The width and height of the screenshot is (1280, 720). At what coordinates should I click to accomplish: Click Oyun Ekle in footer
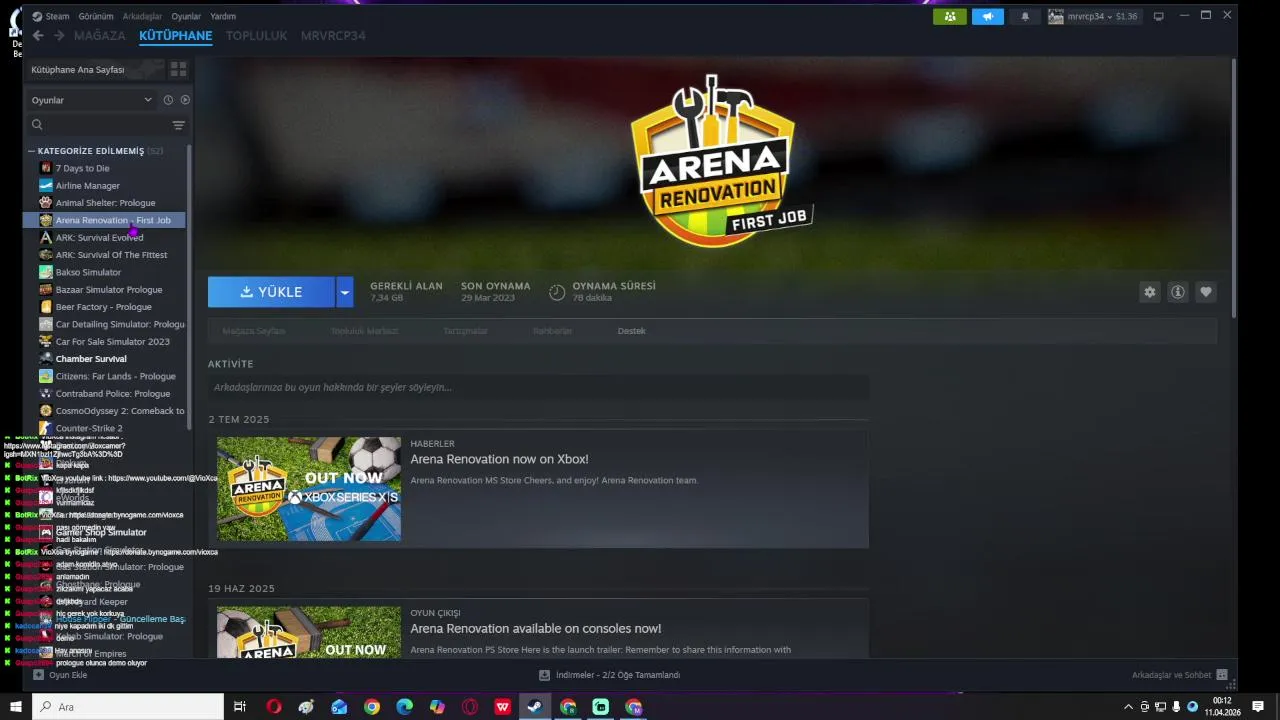coord(60,675)
